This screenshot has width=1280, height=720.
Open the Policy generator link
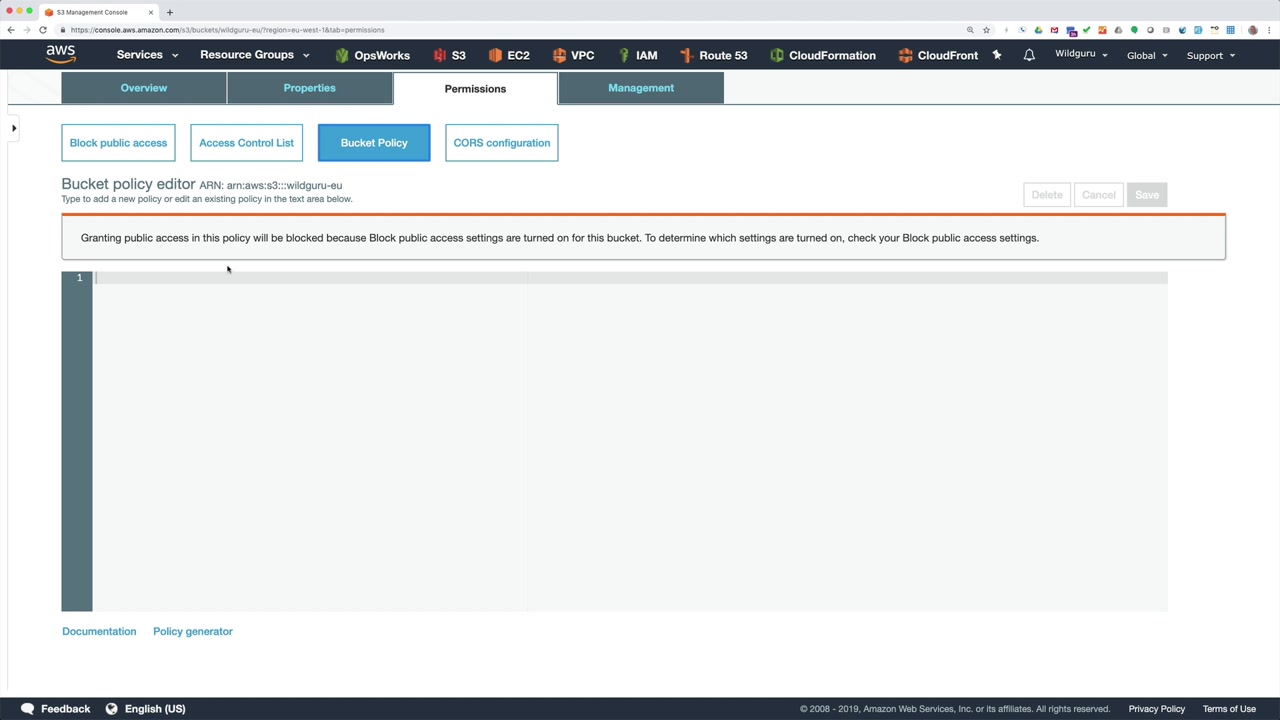193,632
